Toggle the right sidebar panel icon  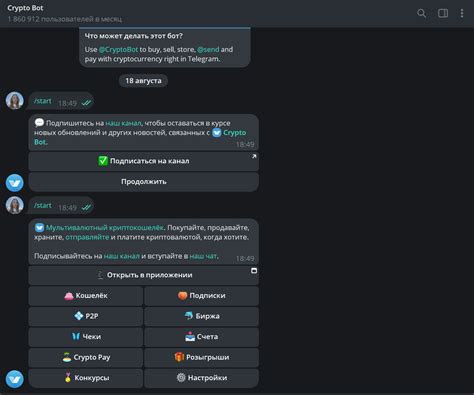[443, 13]
